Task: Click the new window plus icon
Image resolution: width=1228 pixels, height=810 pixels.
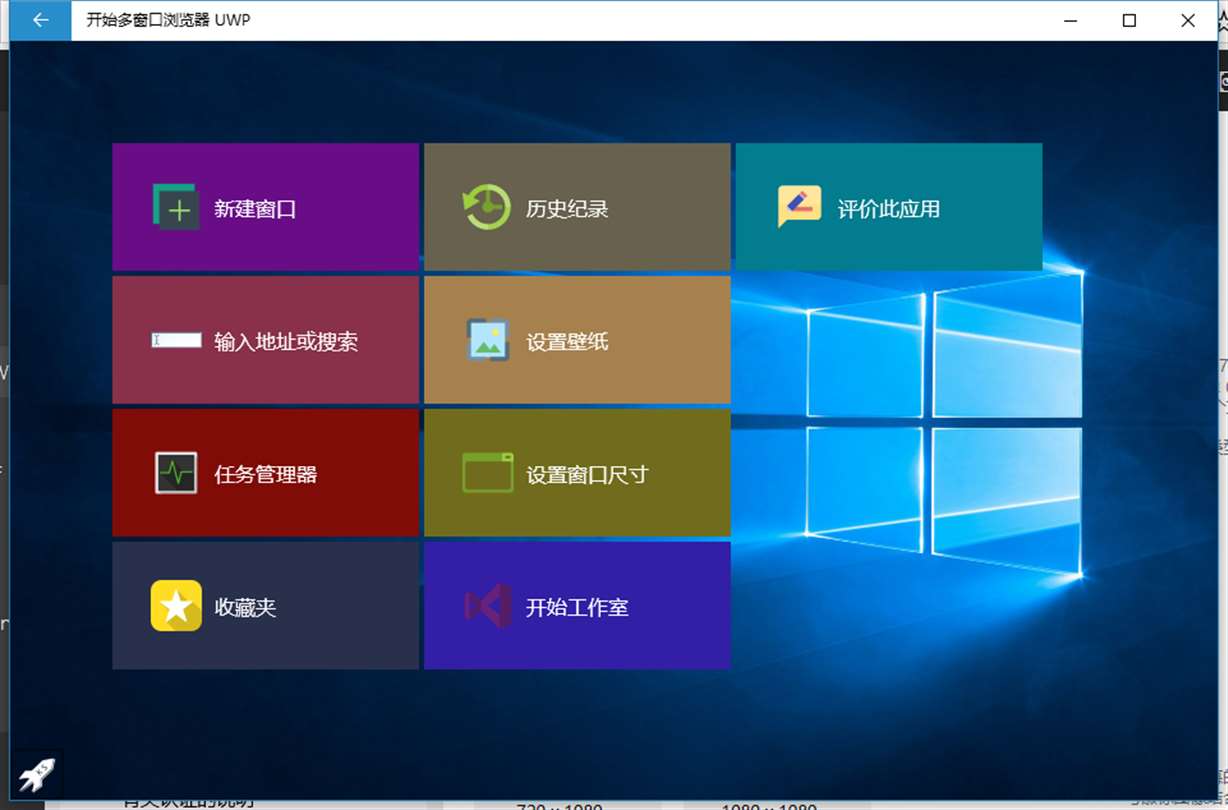Action: (176, 207)
